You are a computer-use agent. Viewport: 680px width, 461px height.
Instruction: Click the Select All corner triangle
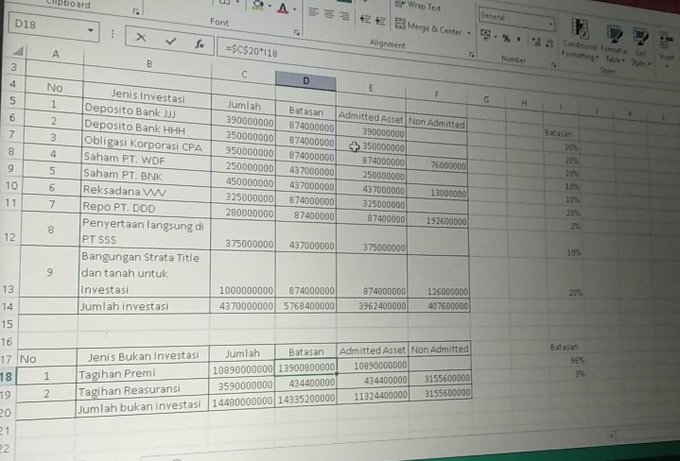[18, 51]
